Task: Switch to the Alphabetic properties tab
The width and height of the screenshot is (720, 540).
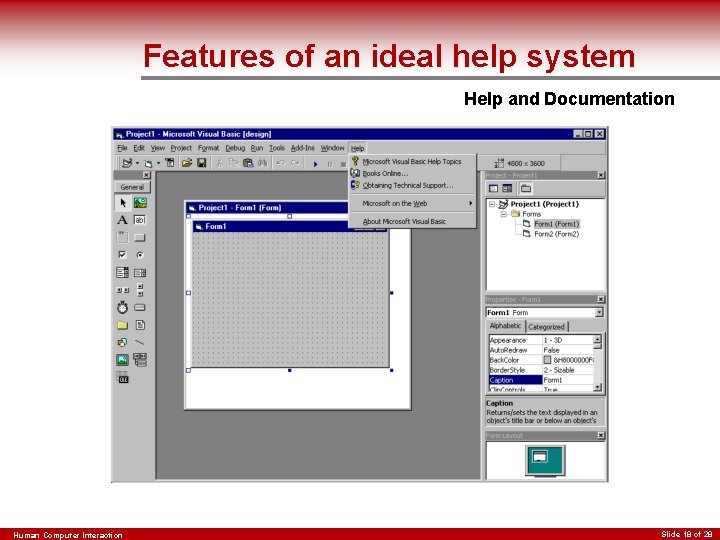Action: click(505, 326)
